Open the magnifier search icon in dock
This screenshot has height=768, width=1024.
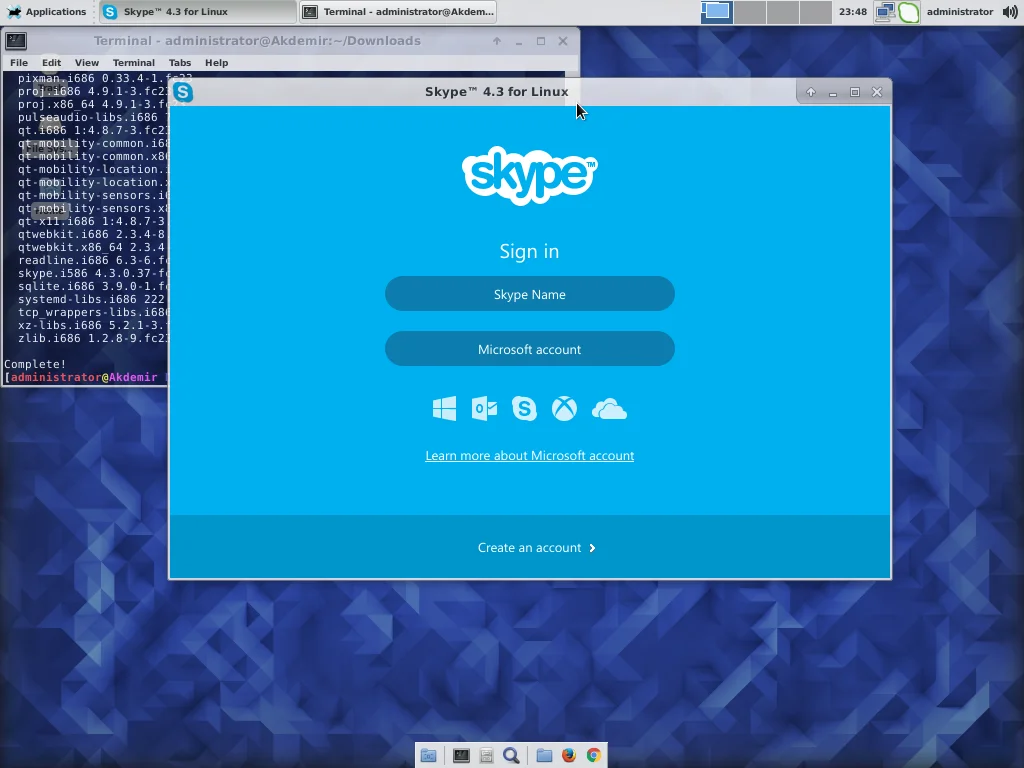pos(511,756)
